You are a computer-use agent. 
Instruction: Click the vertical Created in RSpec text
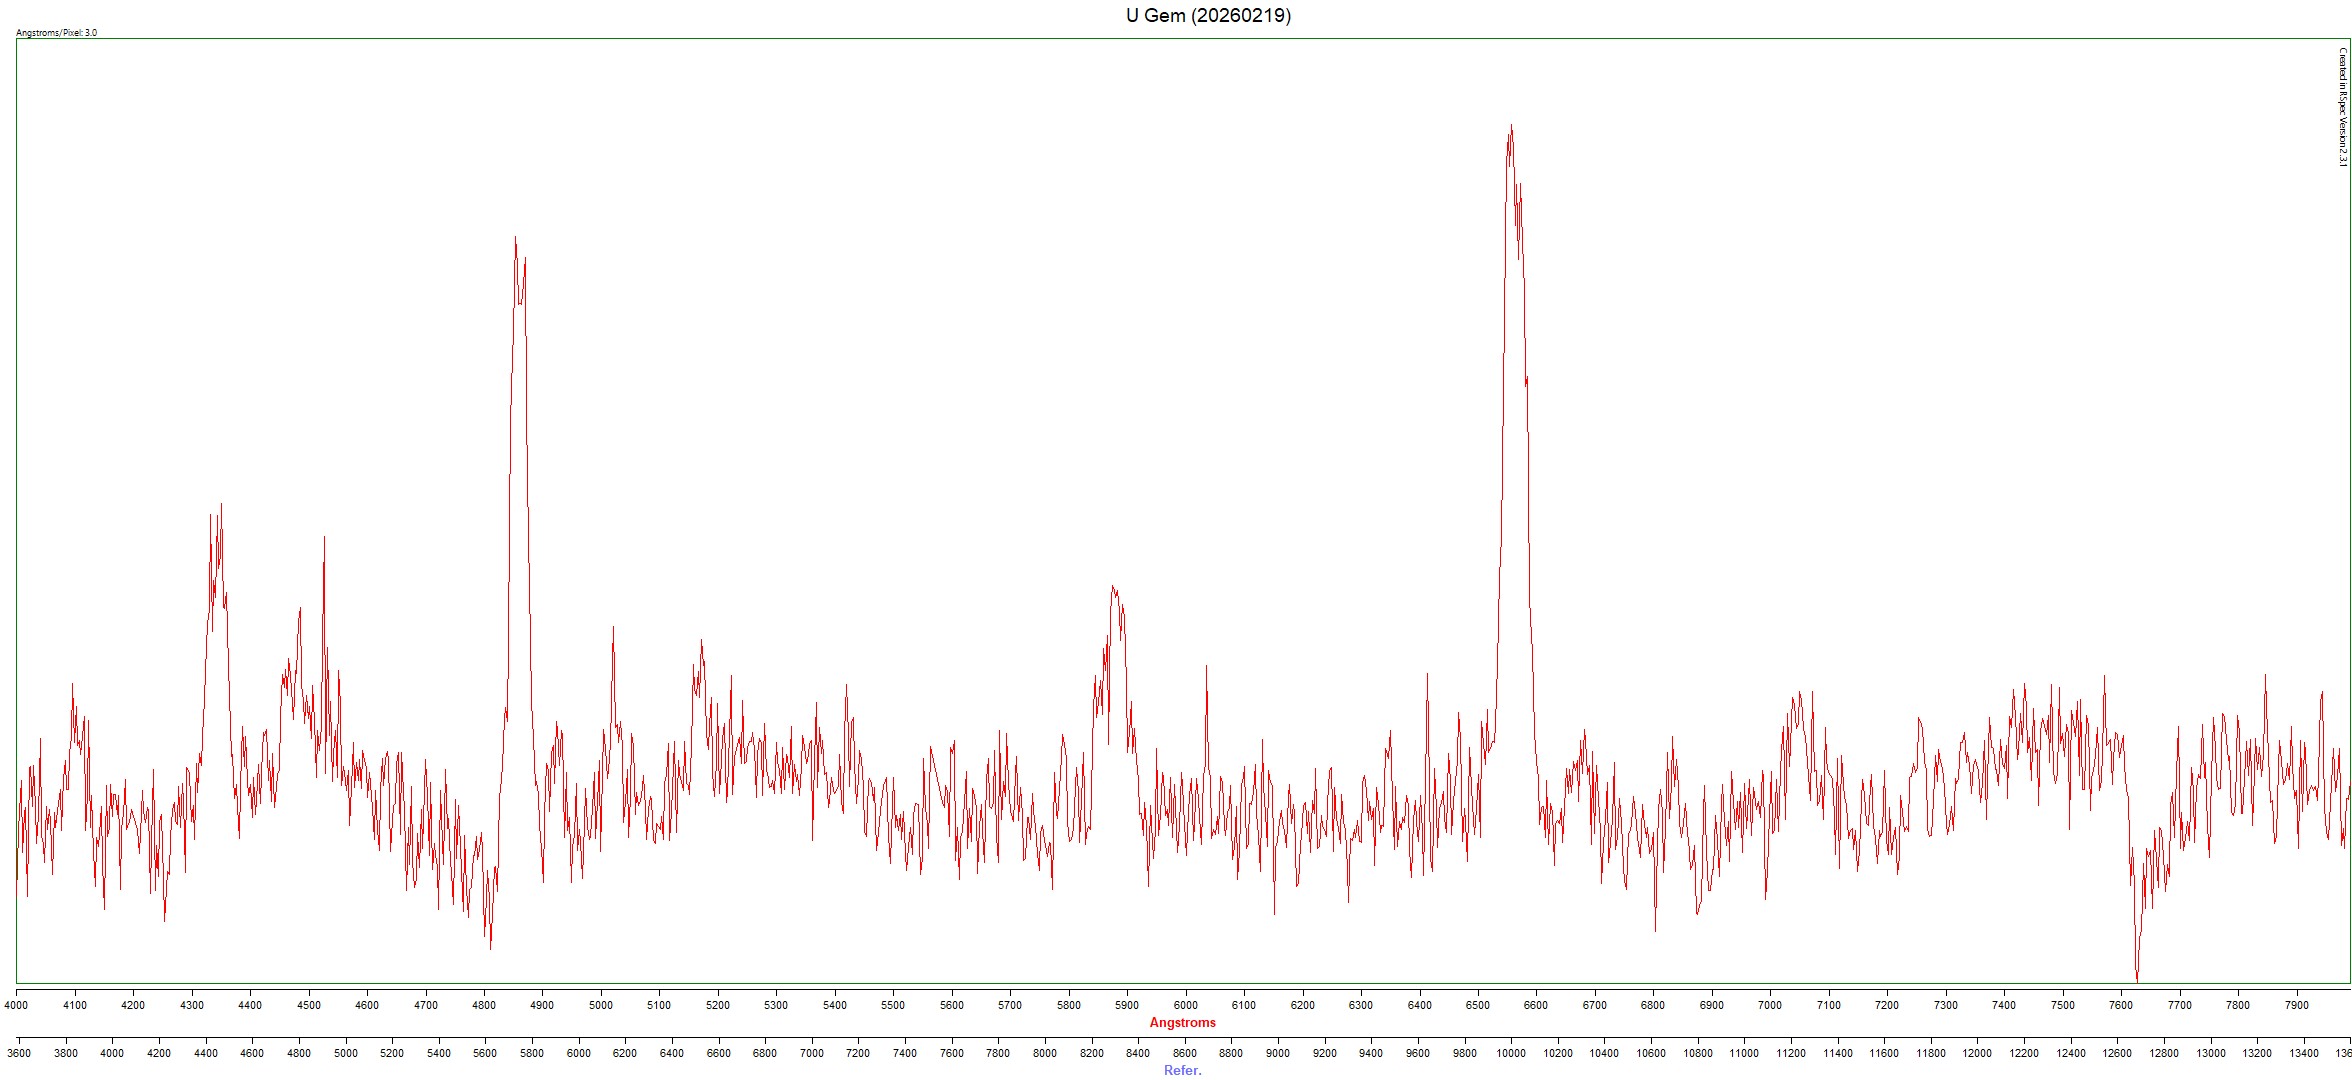2341,107
